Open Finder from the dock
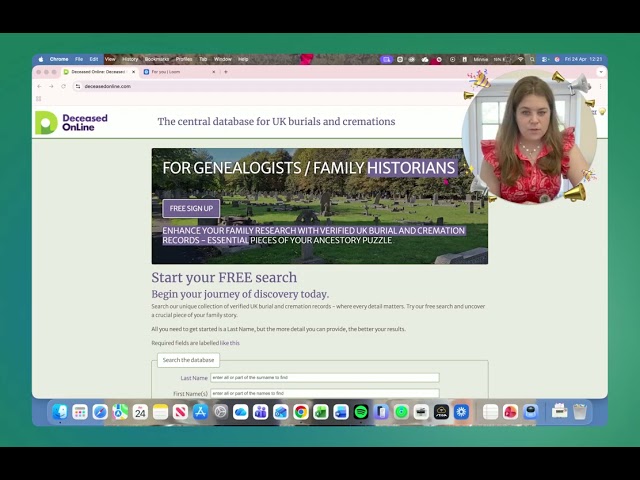 pyautogui.click(x=60, y=412)
